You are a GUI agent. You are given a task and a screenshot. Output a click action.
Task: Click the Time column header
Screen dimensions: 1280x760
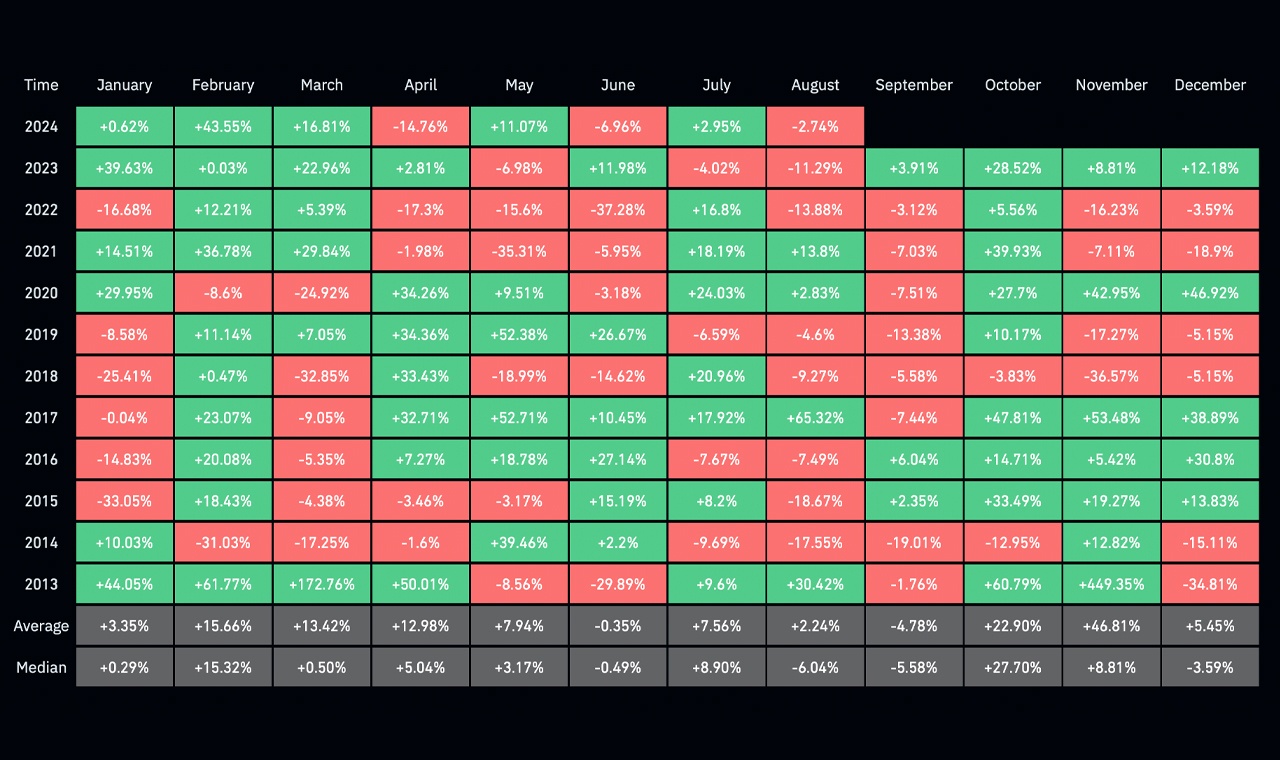pyautogui.click(x=41, y=85)
